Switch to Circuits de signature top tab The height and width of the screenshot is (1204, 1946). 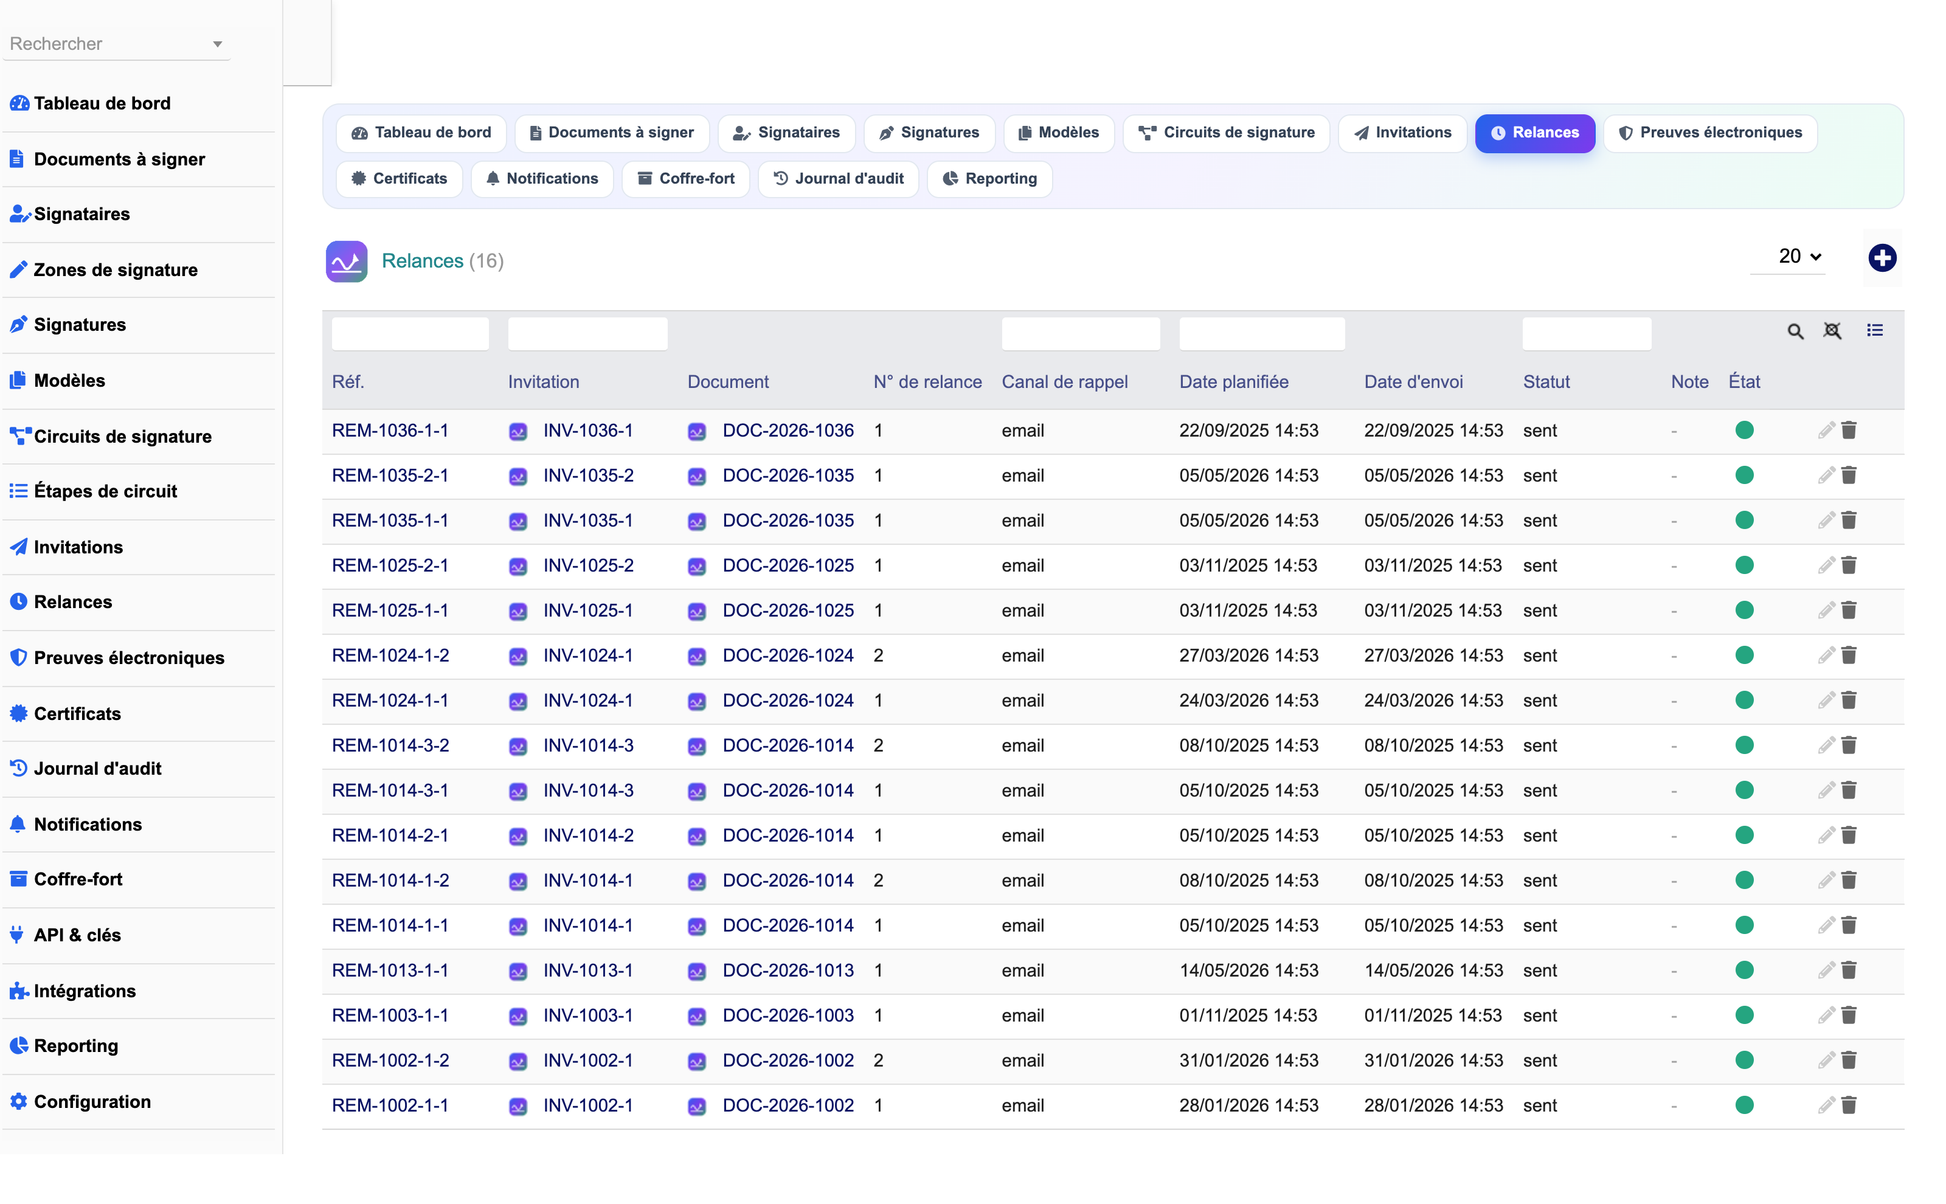1226,133
